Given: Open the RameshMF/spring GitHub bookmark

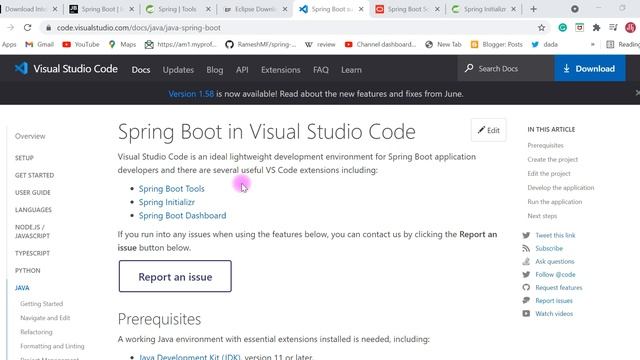Looking at the screenshot, I should click(x=261, y=44).
